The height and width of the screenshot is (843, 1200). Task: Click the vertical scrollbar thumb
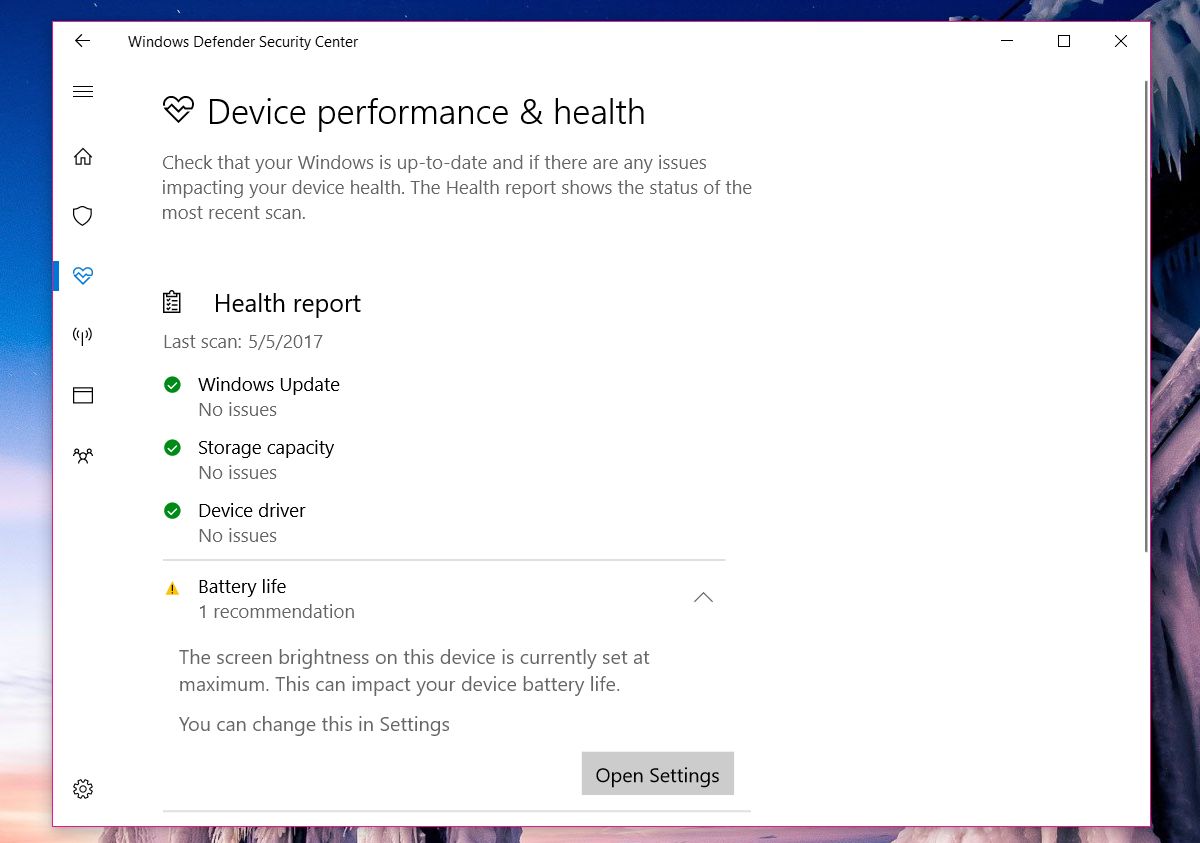(1146, 315)
